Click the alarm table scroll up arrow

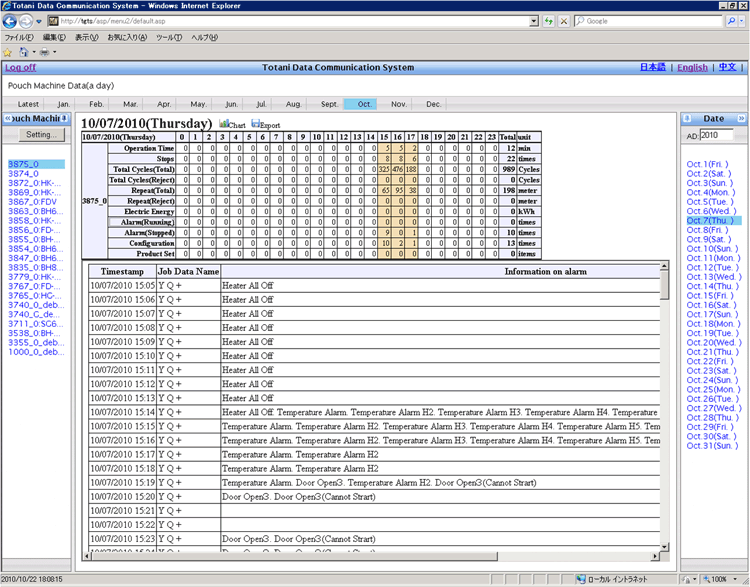664,266
